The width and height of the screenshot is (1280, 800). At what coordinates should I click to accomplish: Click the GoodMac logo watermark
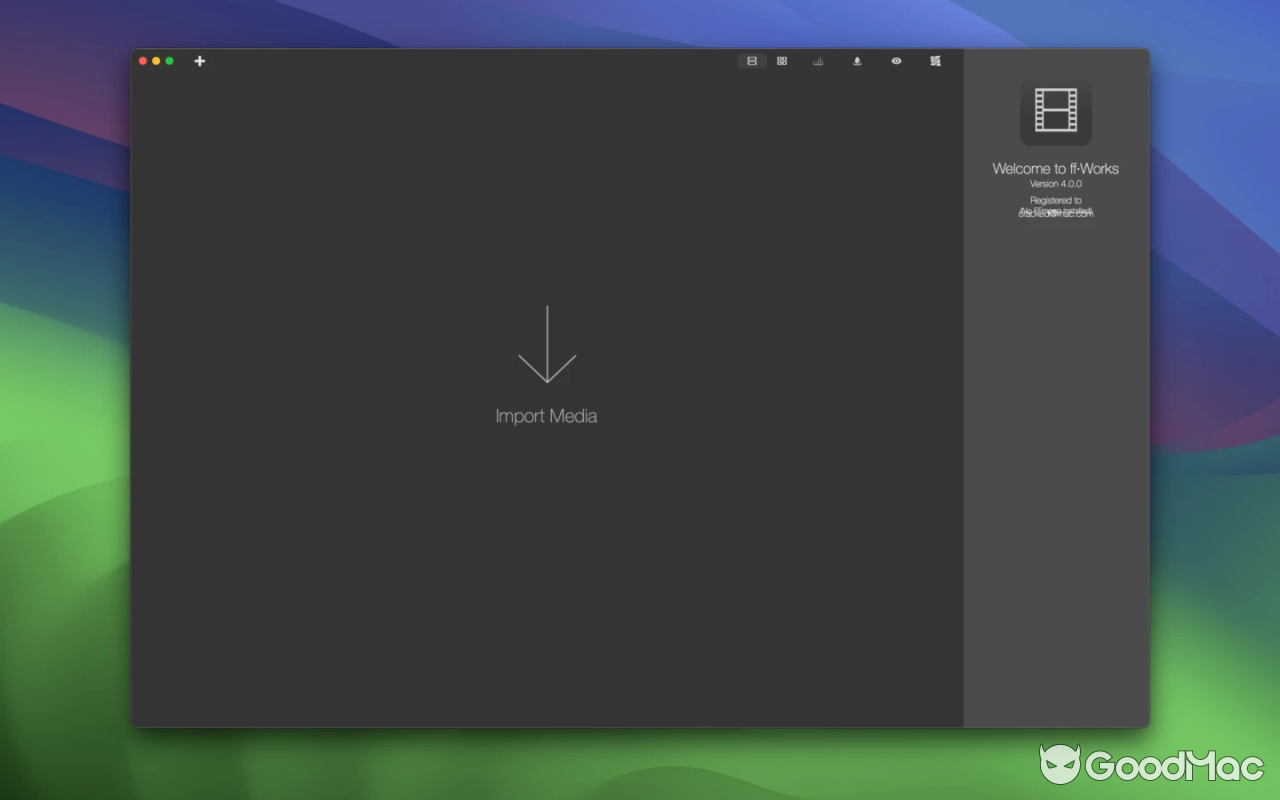point(1150,766)
